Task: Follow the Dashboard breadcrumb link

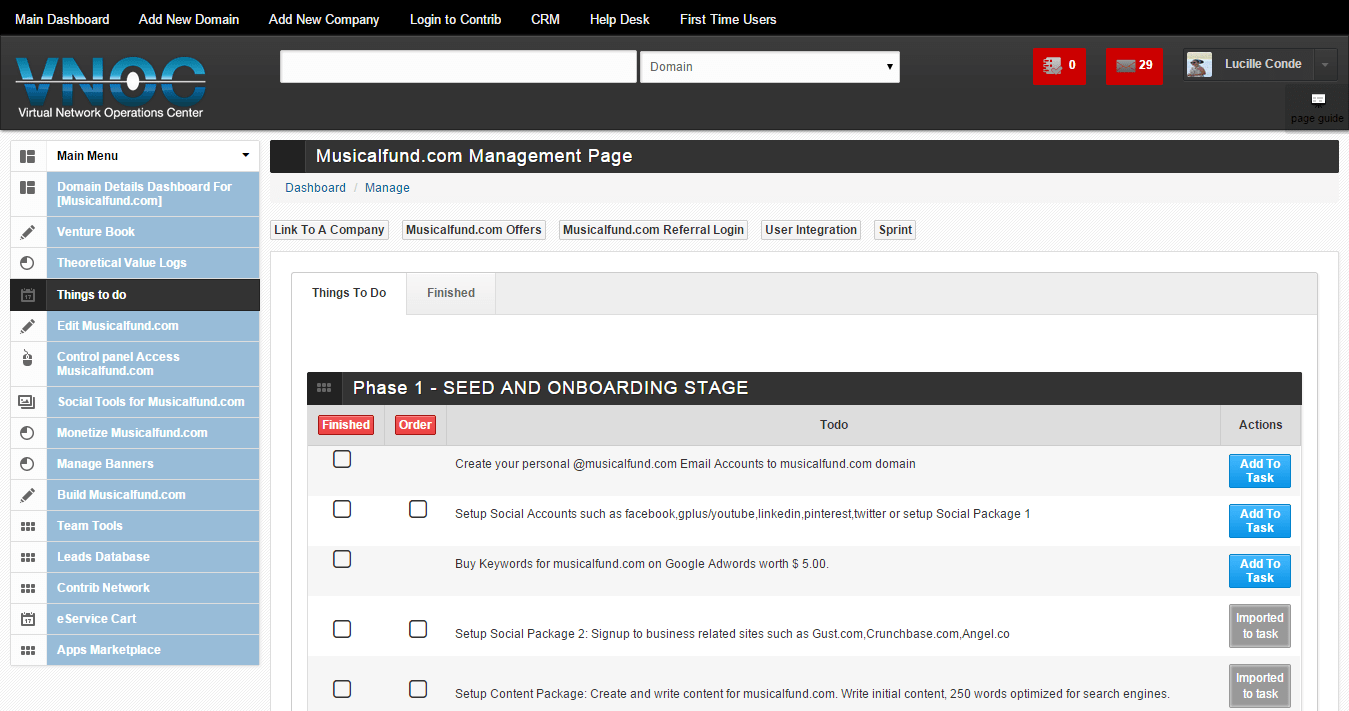Action: tap(315, 188)
